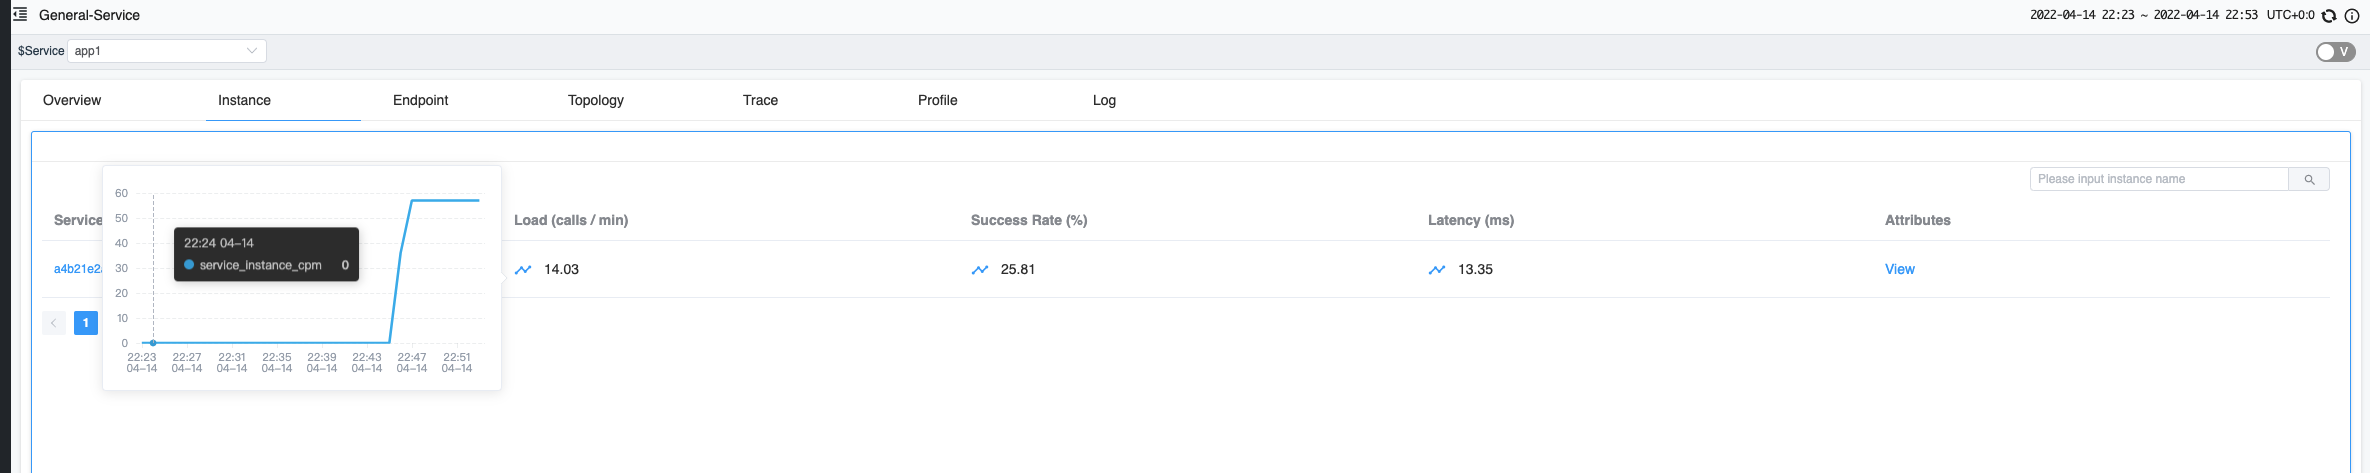
Task: Click the dropdown chevron in service selector
Action: pyautogui.click(x=252, y=51)
